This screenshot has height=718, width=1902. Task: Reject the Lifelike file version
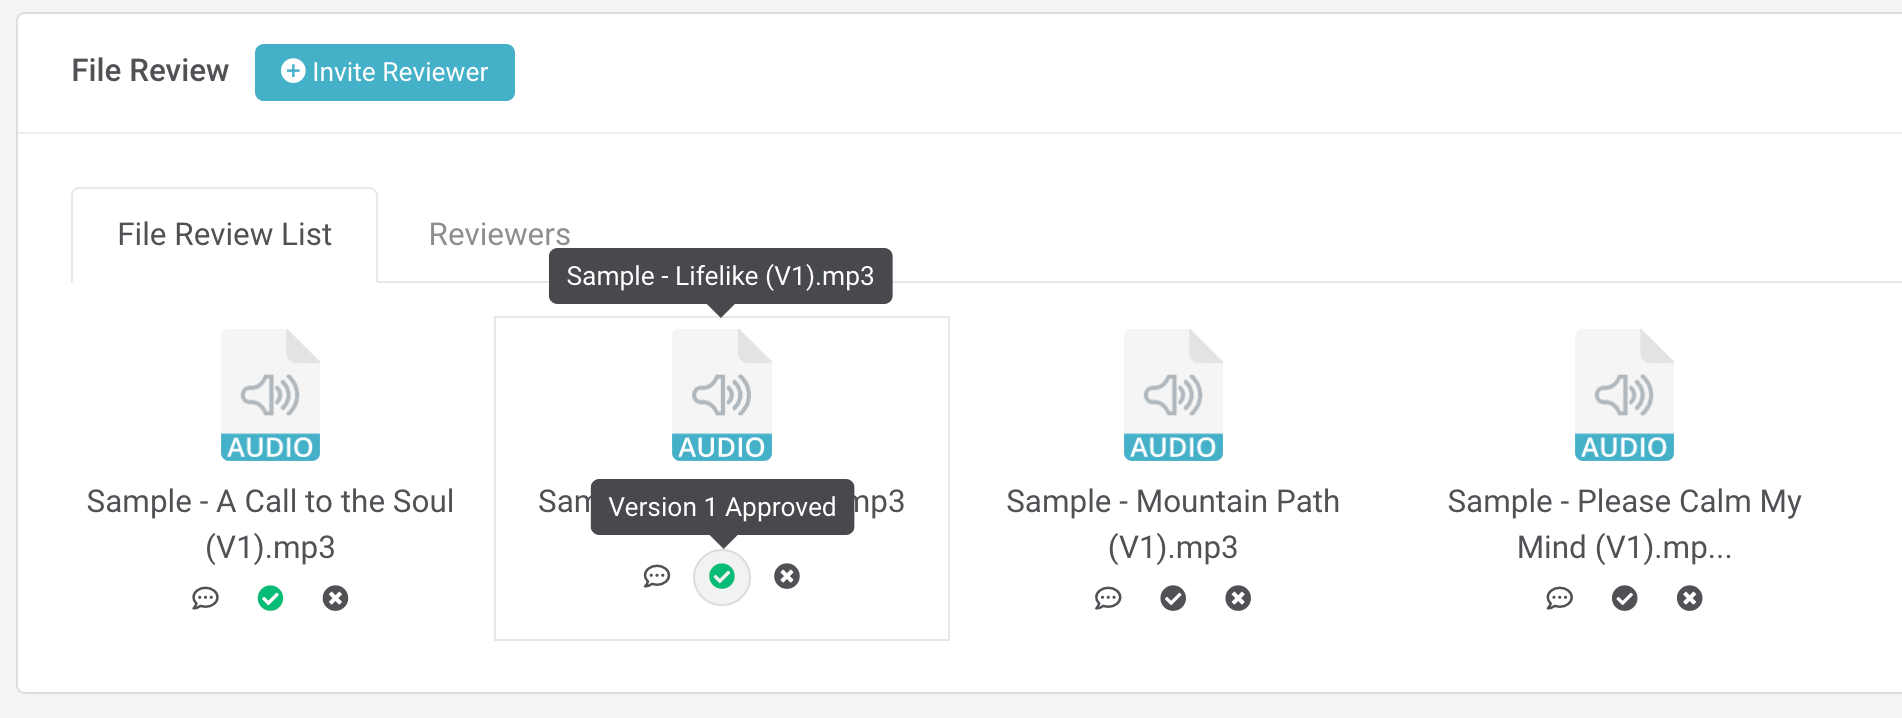(787, 576)
